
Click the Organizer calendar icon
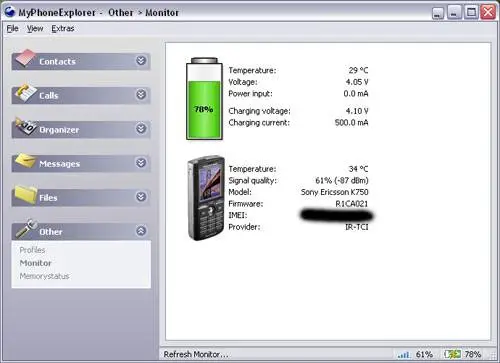[25, 126]
